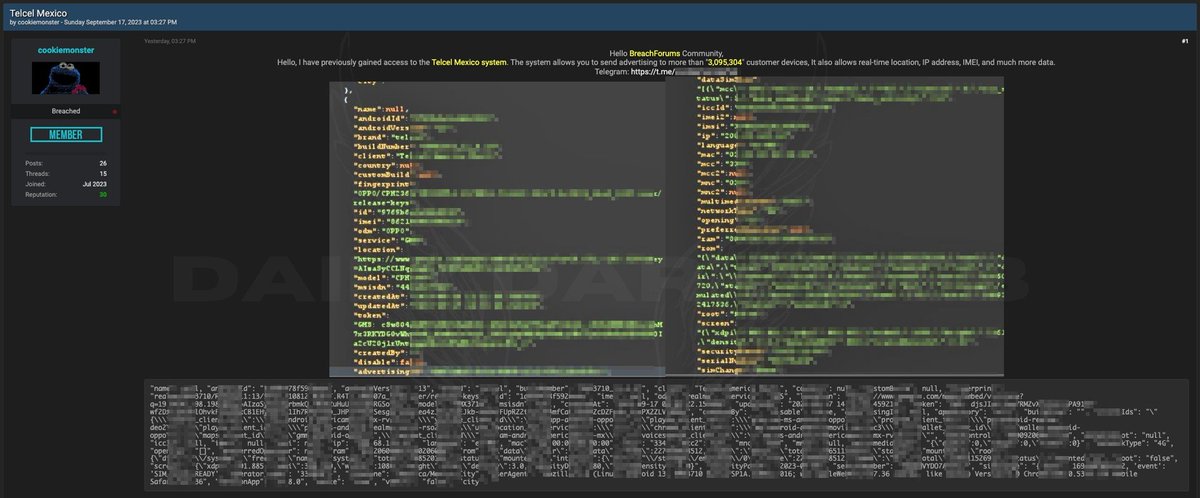Click the yellow 'BreachForums' word in greeting
This screenshot has width=1200, height=498.
(x=657, y=52)
